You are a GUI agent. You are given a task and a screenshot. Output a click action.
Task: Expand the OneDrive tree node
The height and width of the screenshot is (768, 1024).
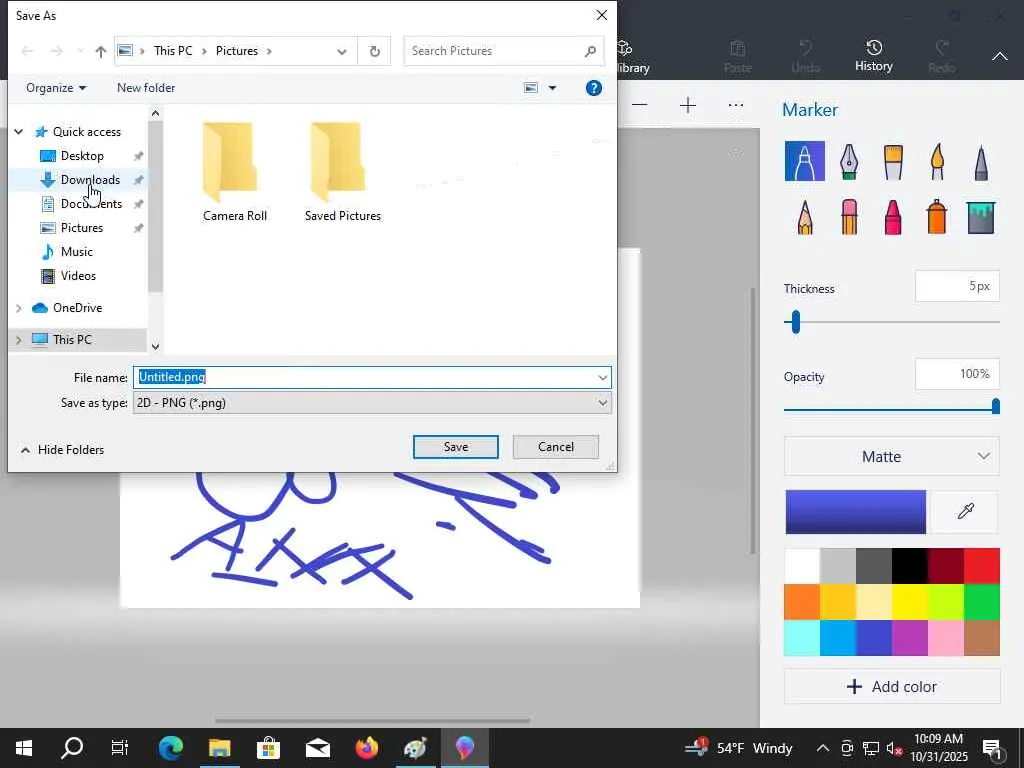pyautogui.click(x=19, y=308)
